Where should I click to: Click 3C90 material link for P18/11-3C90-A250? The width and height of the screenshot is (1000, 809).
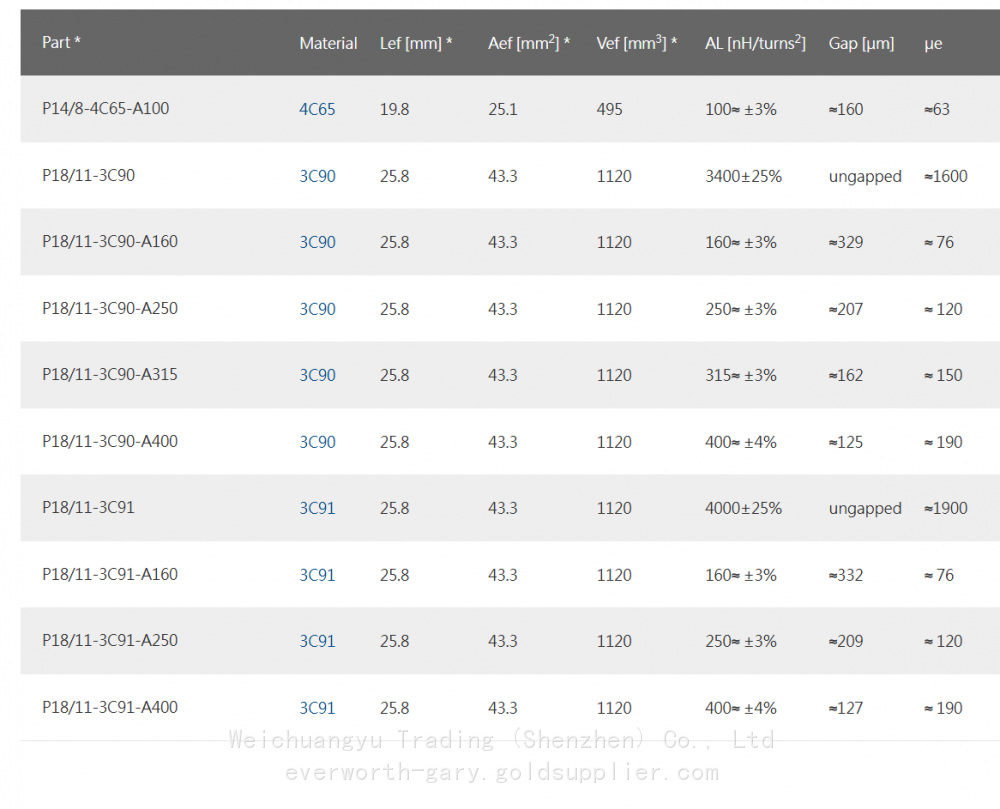coord(317,309)
